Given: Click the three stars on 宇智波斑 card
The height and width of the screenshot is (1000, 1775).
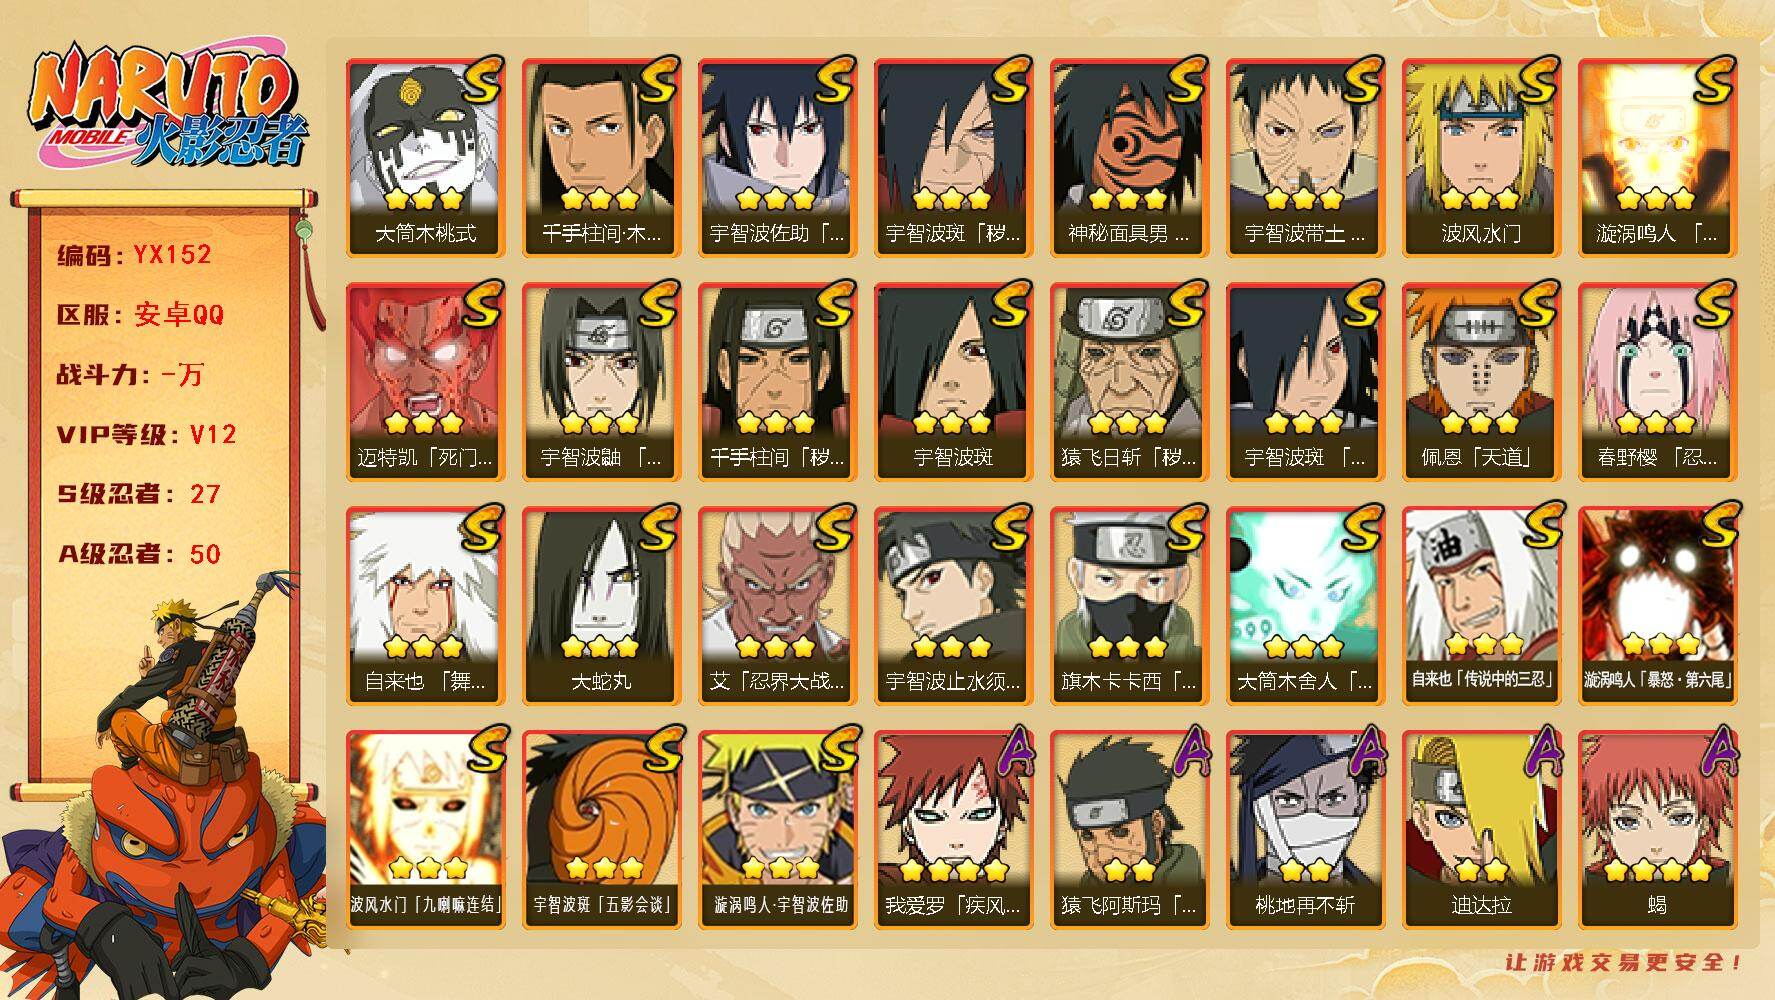Looking at the screenshot, I should pyautogui.click(x=953, y=422).
